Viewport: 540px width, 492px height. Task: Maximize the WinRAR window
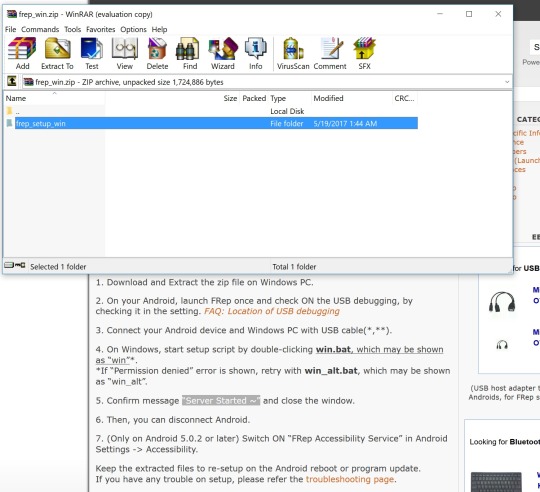469,14
